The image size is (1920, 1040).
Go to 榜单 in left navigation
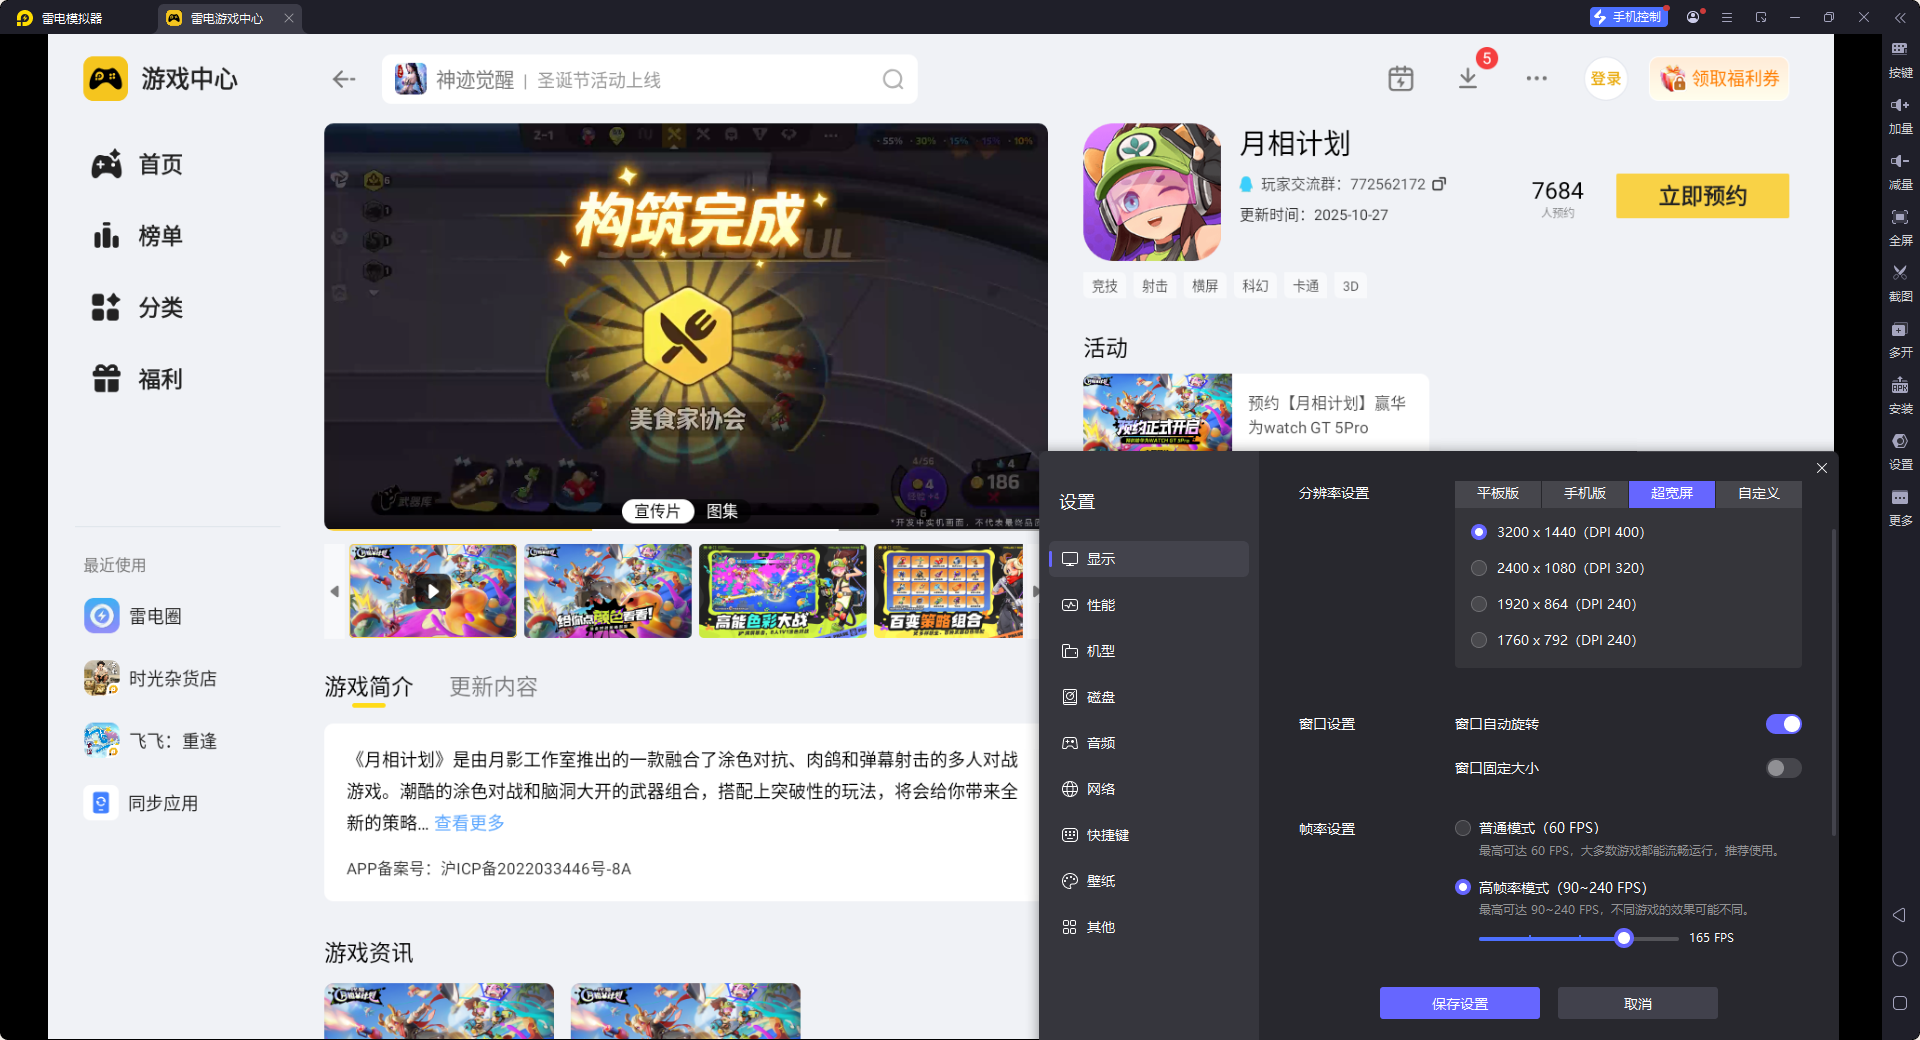[137, 236]
